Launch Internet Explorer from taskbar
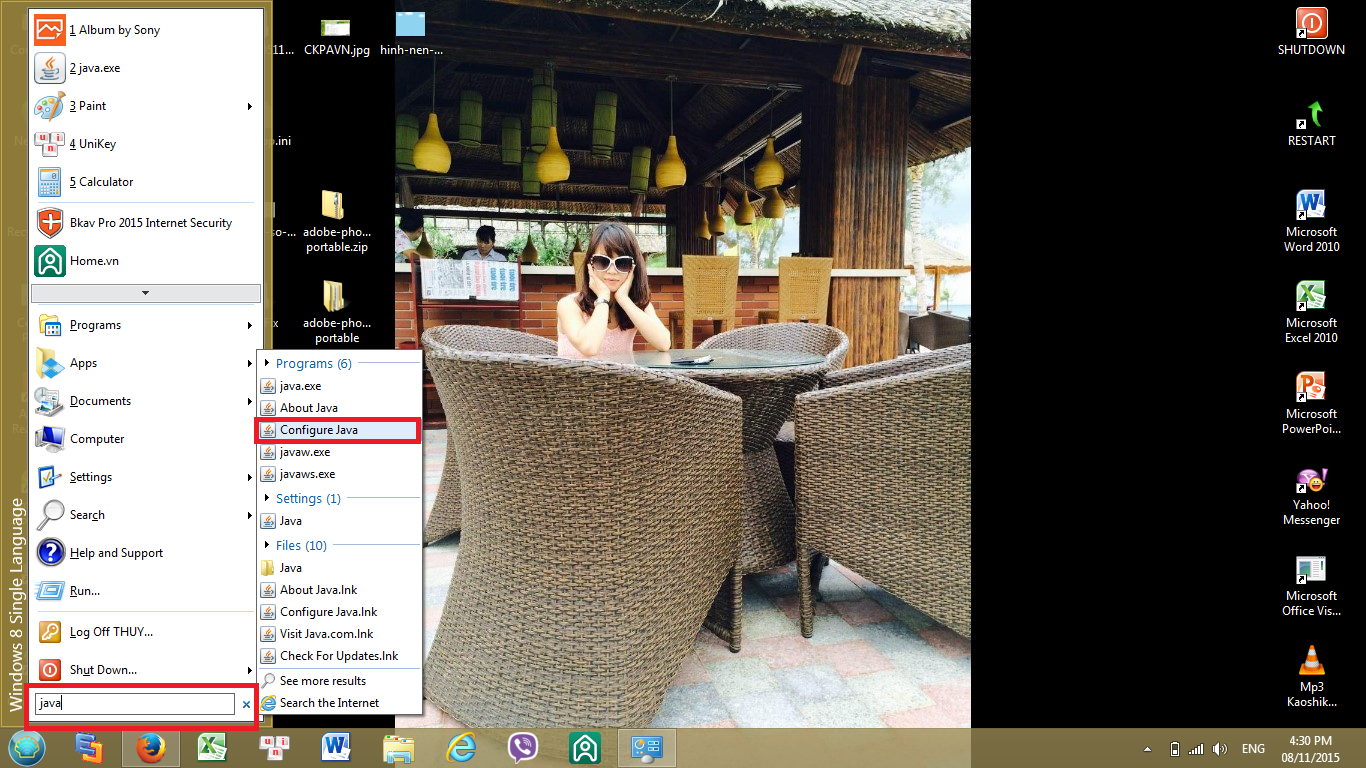This screenshot has width=1366, height=768. 461,748
